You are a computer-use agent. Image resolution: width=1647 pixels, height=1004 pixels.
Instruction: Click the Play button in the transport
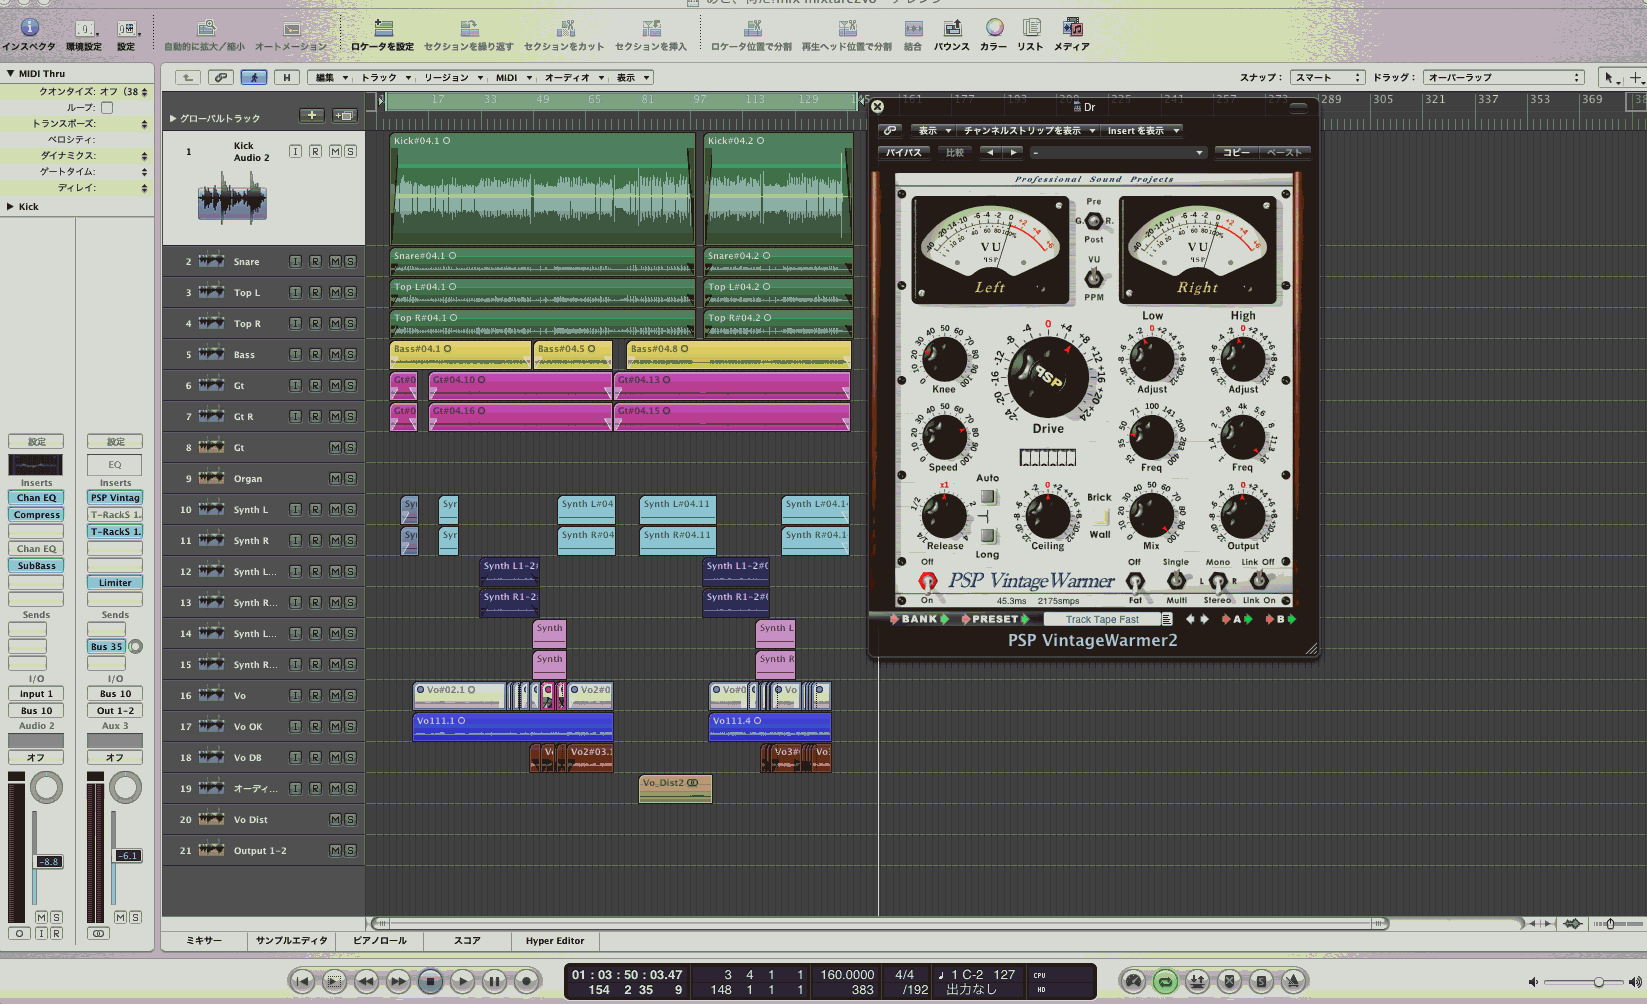(462, 981)
